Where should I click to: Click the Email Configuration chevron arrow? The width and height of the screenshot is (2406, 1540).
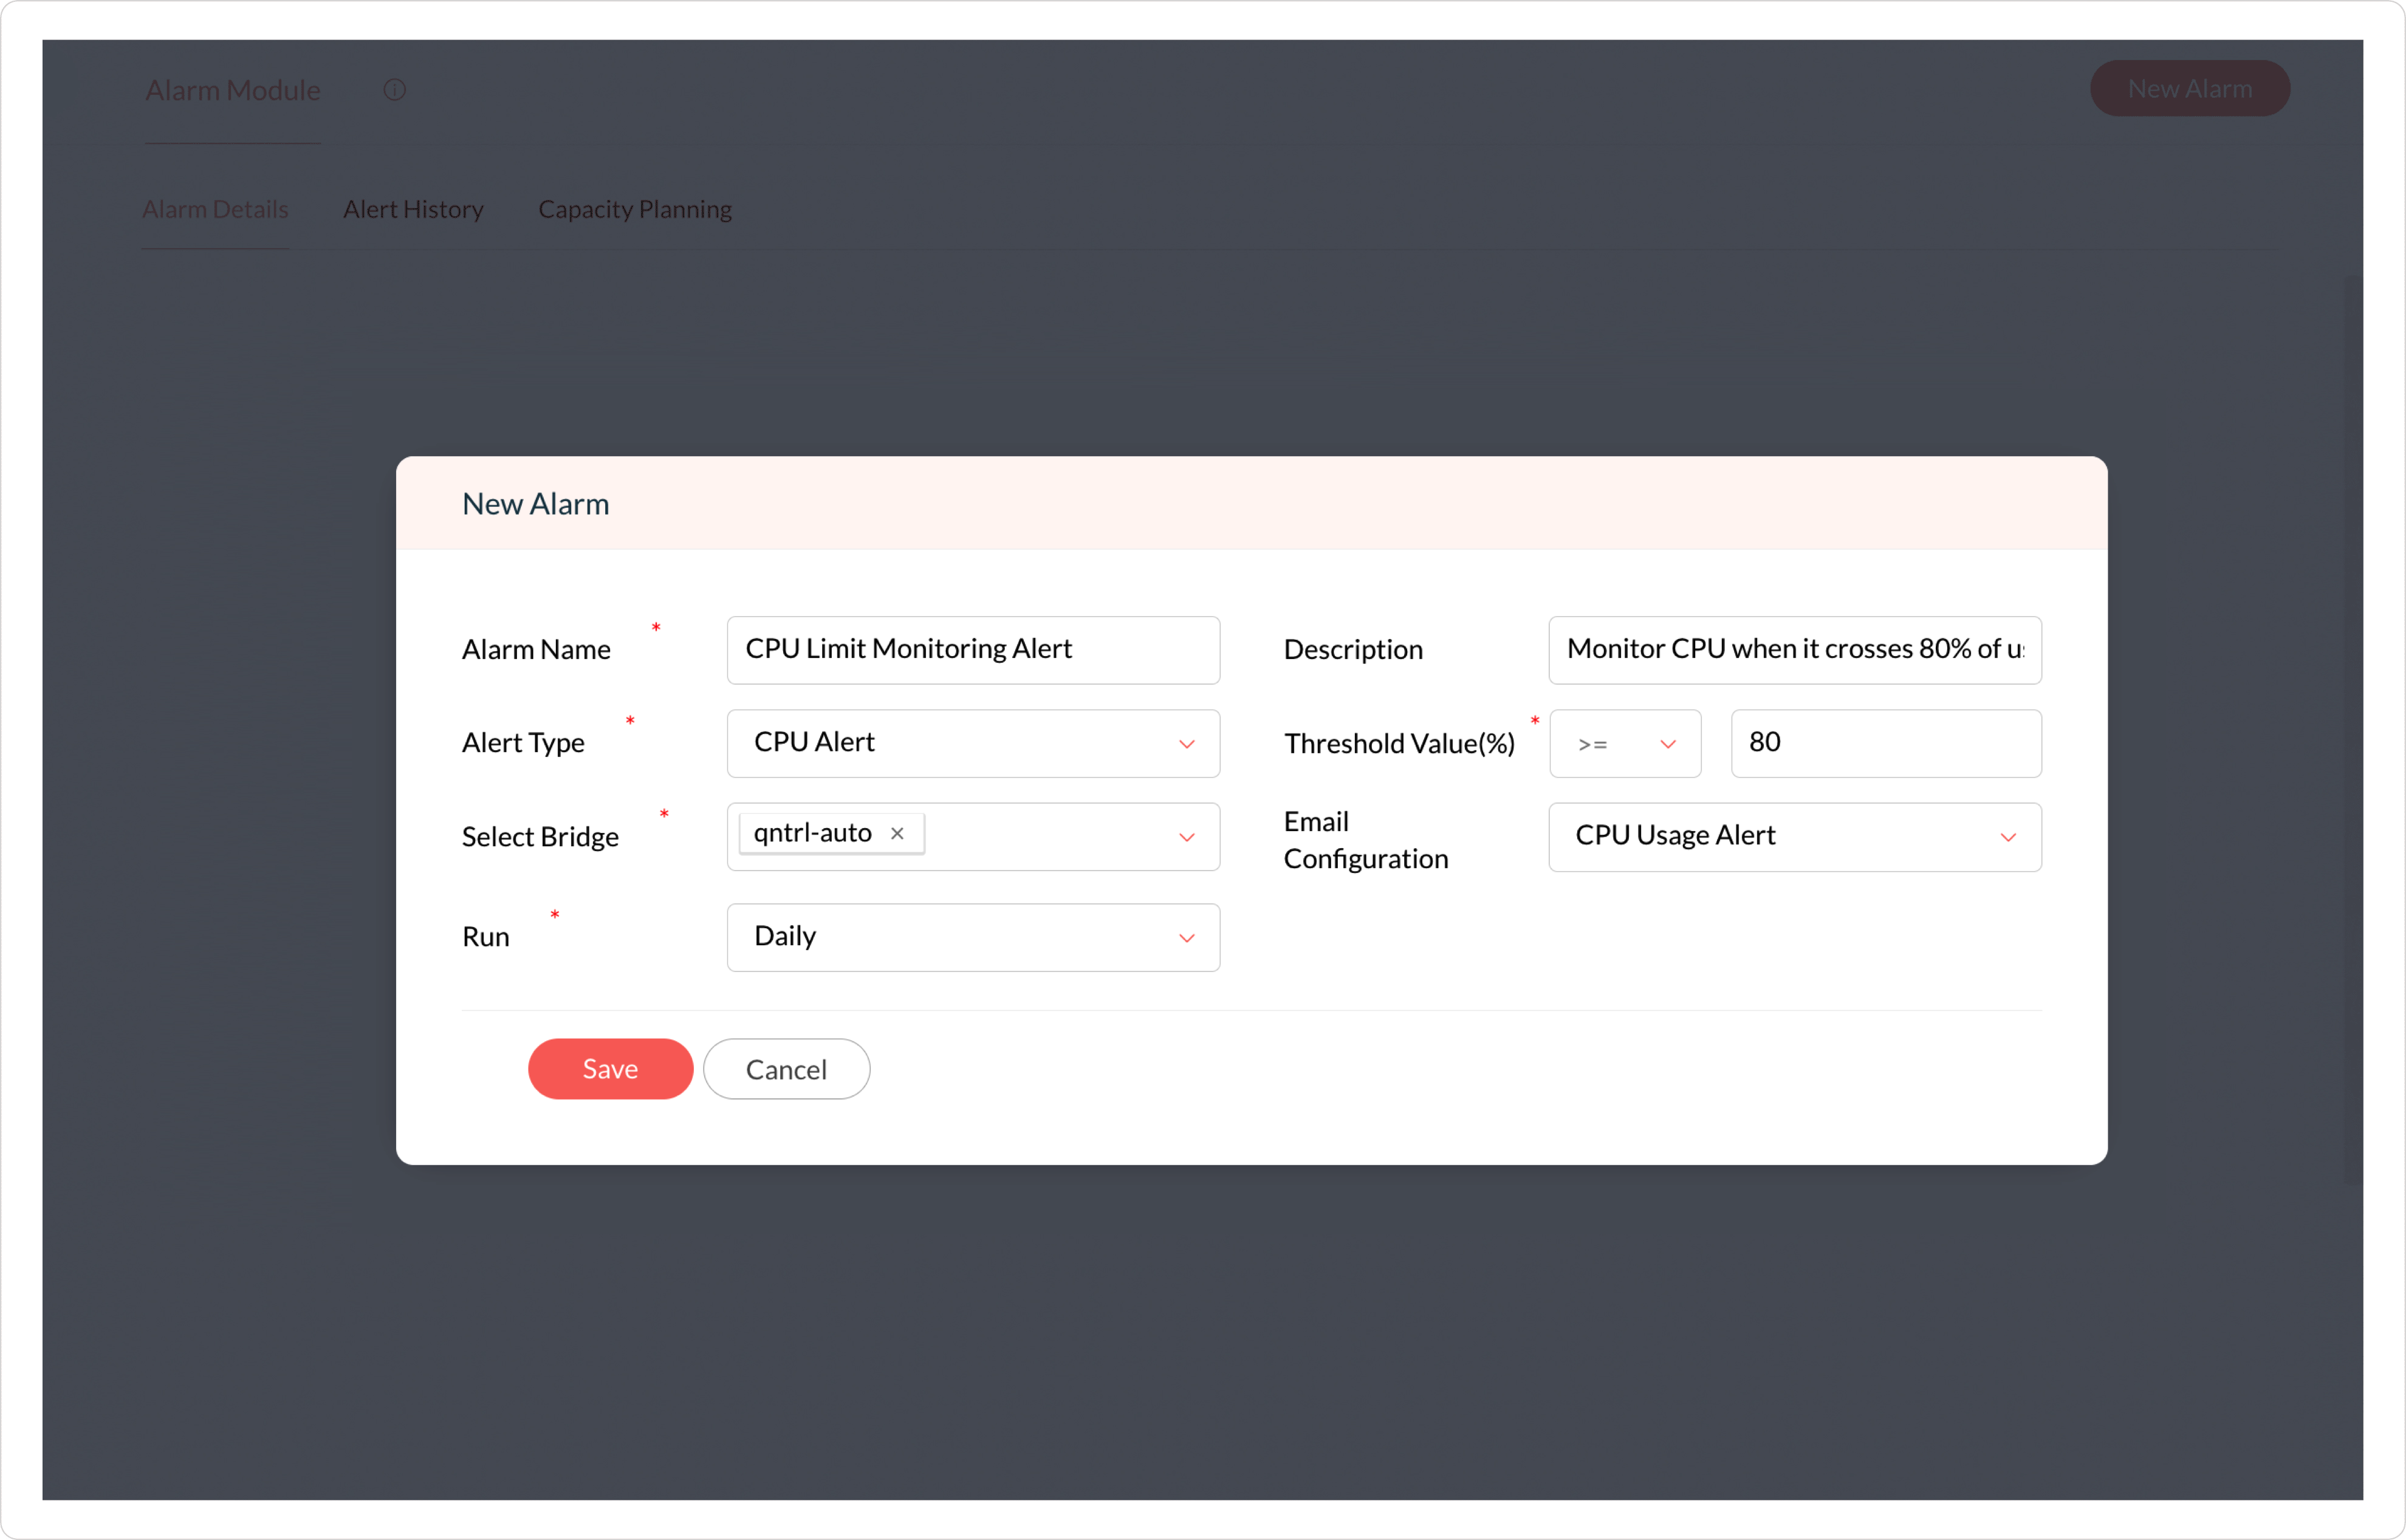[2007, 837]
